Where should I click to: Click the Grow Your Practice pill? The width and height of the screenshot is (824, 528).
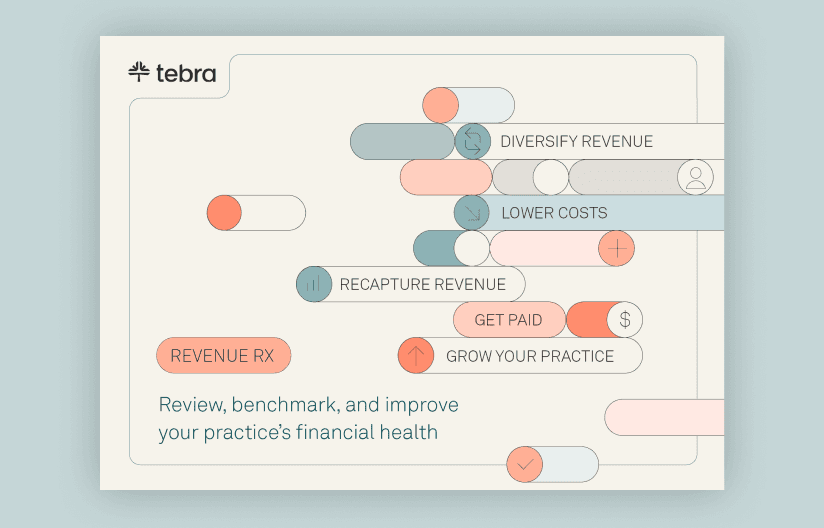coord(520,356)
